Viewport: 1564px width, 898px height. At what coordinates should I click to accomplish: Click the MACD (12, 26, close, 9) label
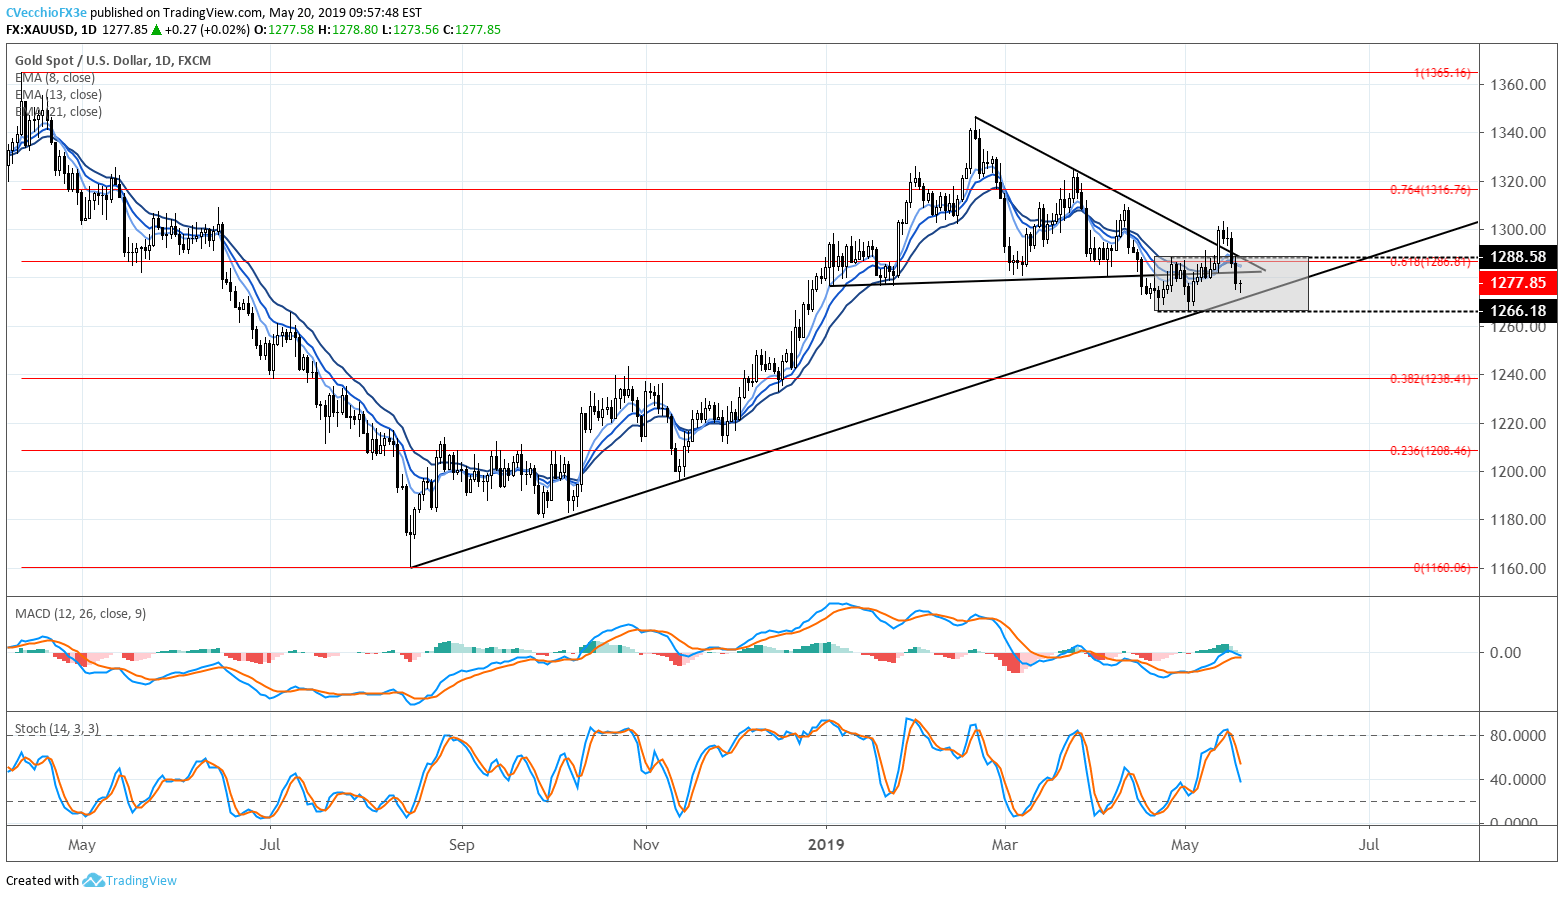(80, 614)
